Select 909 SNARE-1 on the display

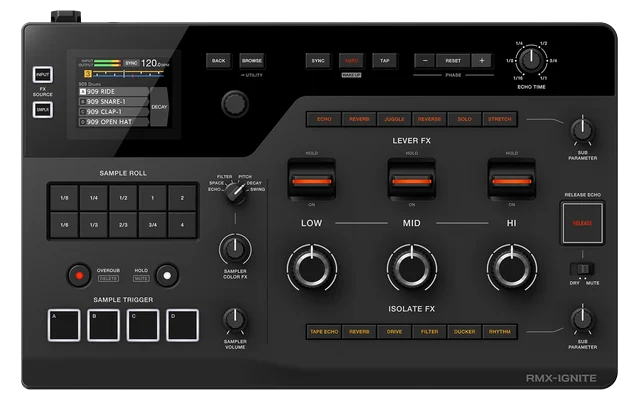pos(114,102)
